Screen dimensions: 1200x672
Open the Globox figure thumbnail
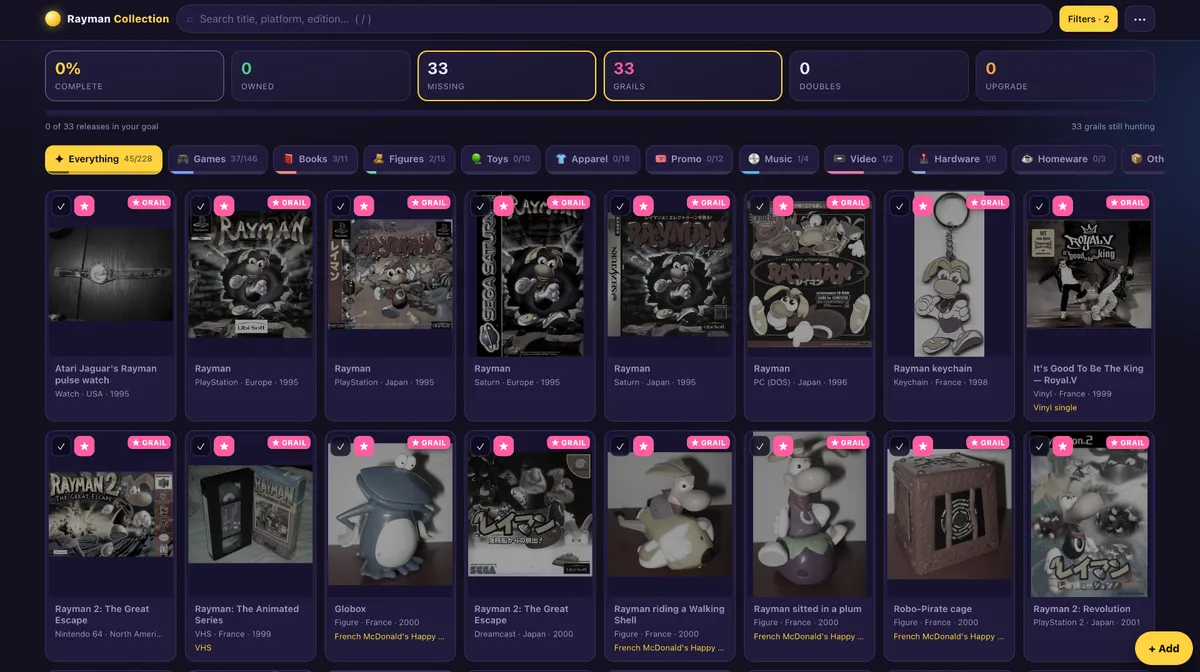click(x=390, y=515)
